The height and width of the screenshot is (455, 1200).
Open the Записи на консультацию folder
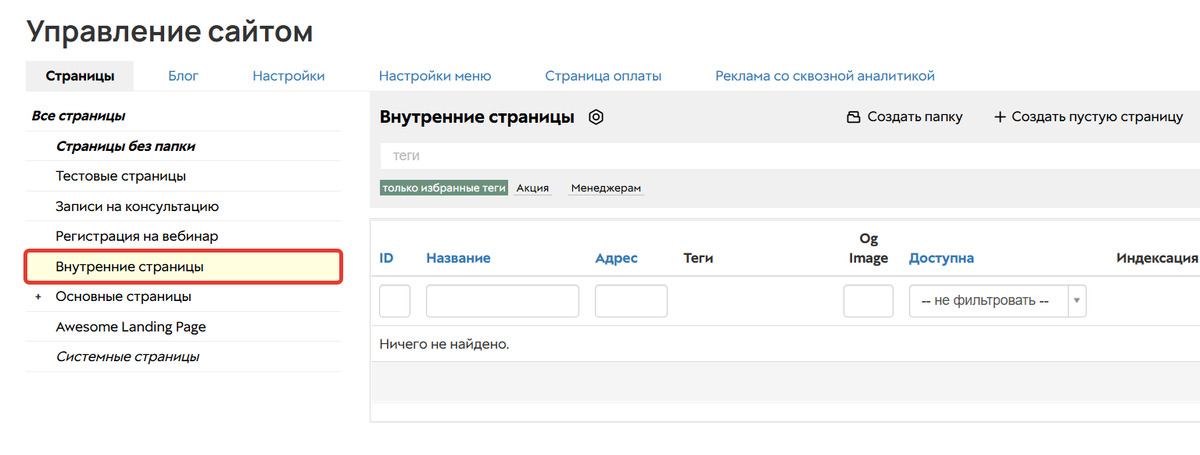coord(137,207)
